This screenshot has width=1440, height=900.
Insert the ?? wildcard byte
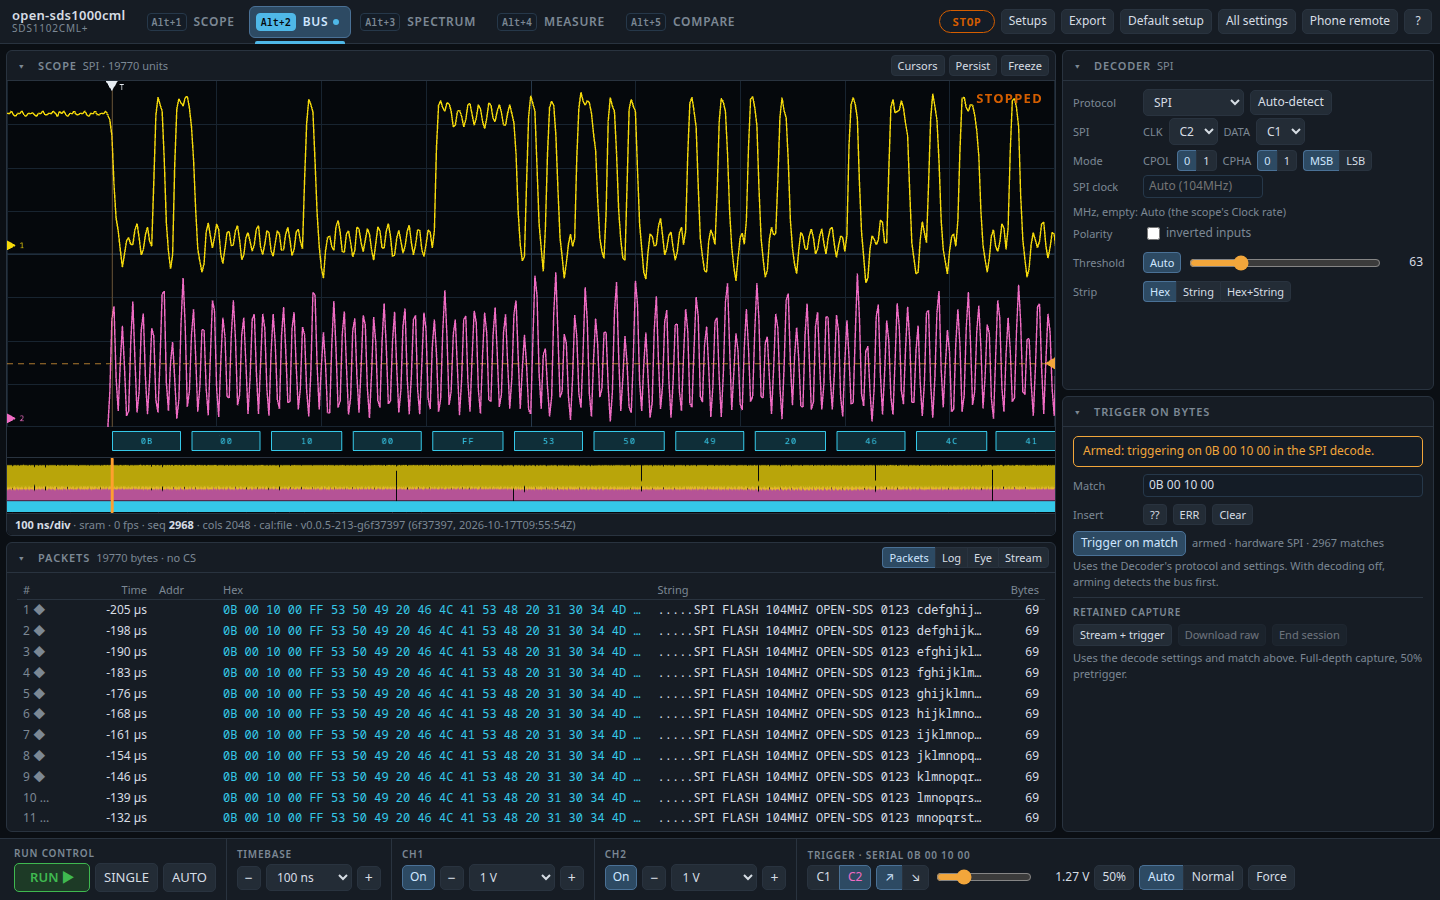pos(1155,515)
